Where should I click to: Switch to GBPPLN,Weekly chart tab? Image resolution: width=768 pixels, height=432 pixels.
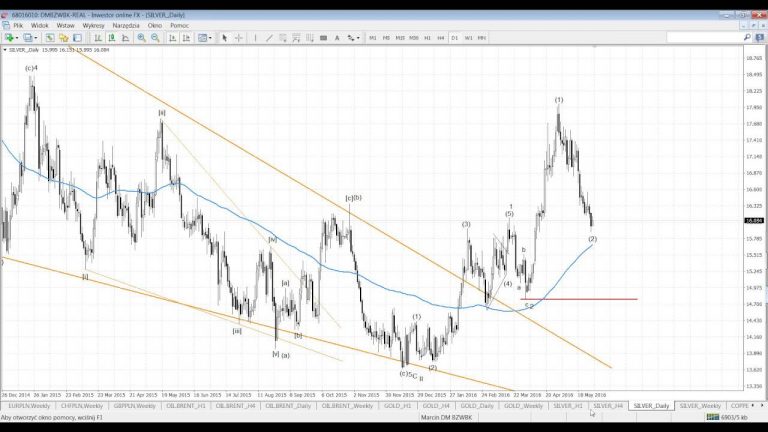pyautogui.click(x=134, y=406)
